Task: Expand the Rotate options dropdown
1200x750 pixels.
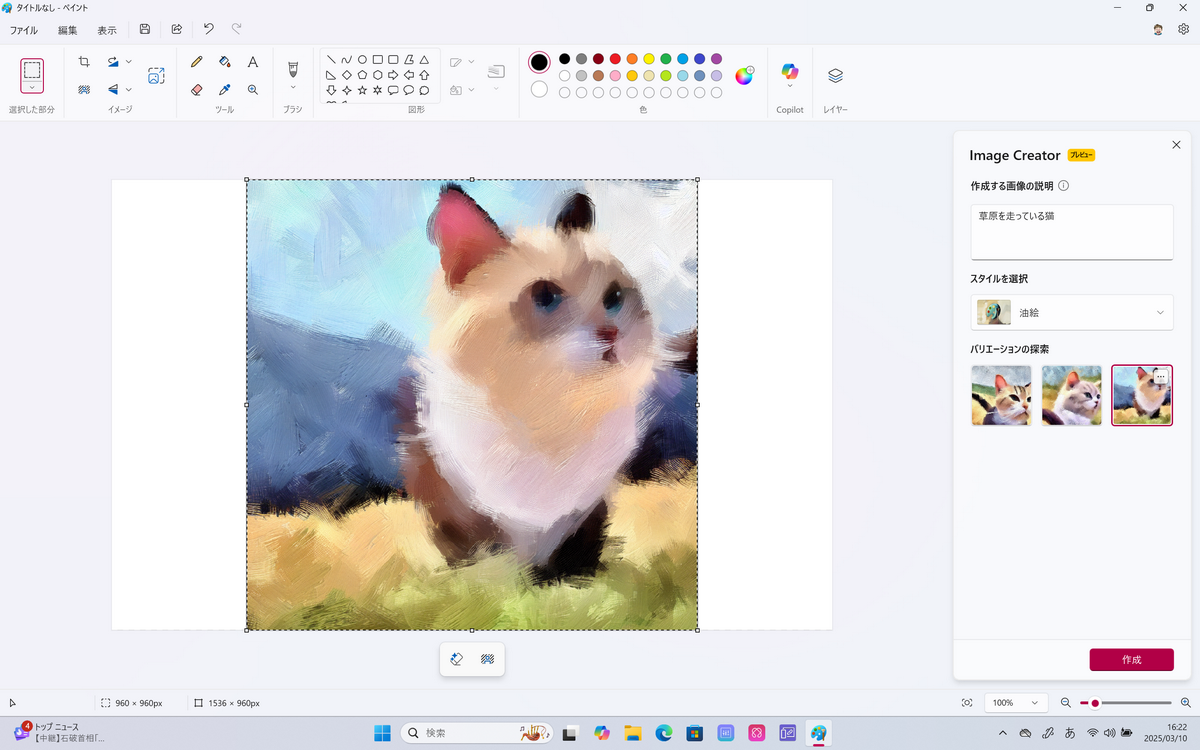Action: click(129, 62)
